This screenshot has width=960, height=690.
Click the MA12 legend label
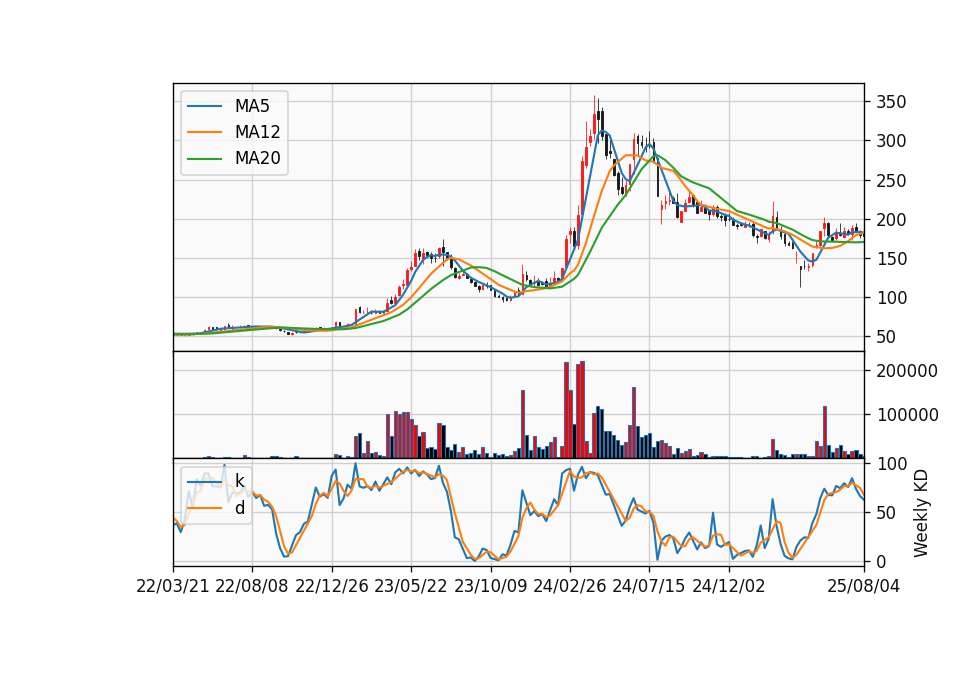257,132
